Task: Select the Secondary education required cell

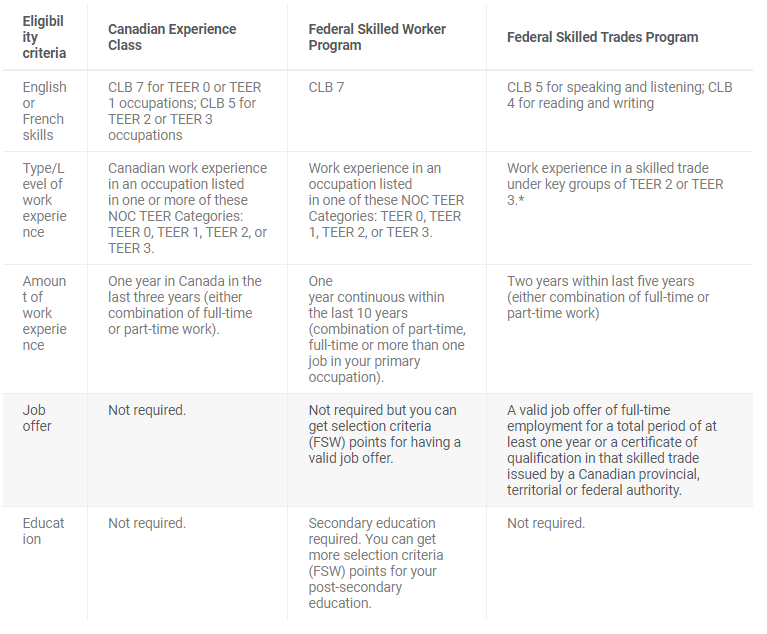Action: (x=376, y=563)
